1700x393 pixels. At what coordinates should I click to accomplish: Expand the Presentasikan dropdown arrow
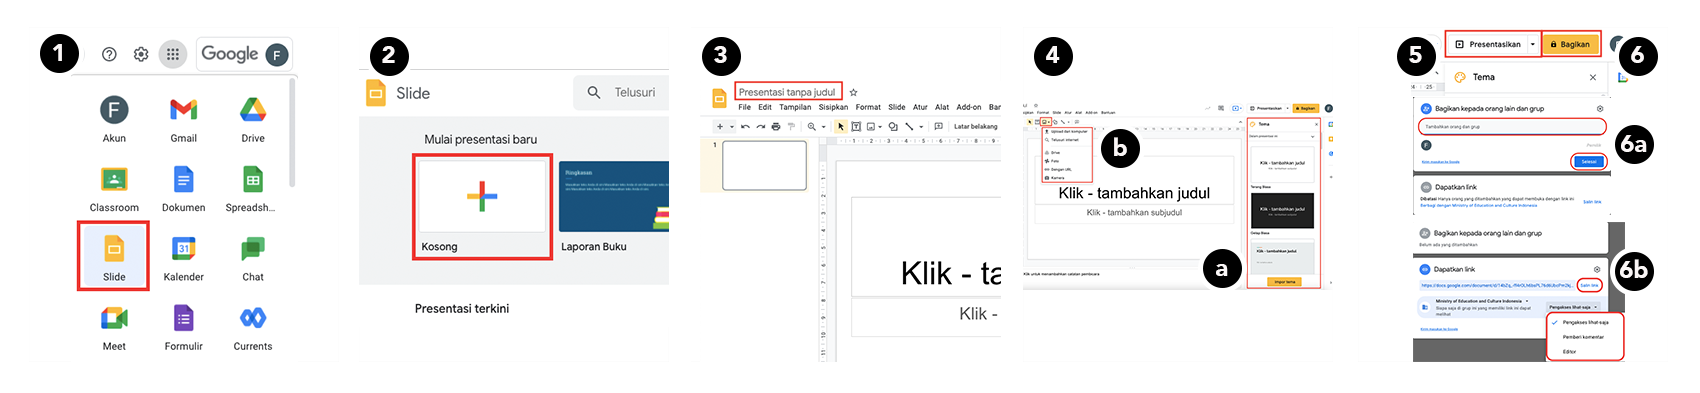pos(1532,44)
